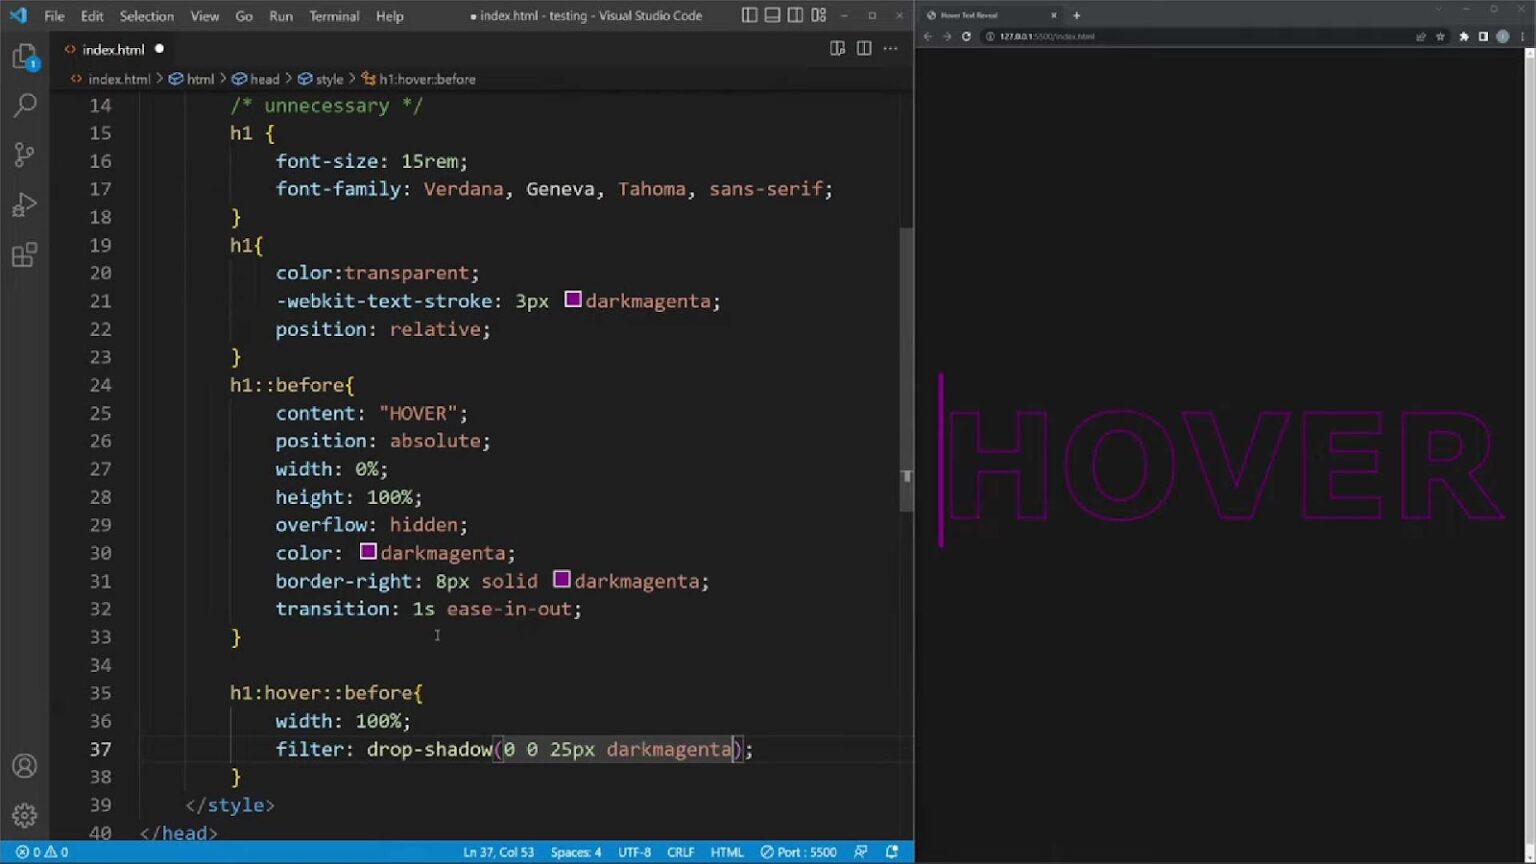
Task: Open the Extensions view
Action: 25,255
